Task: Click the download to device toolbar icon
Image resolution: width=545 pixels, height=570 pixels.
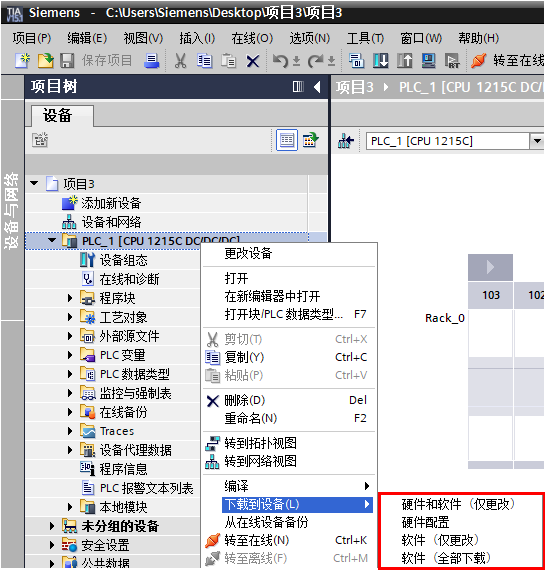Action: [380, 60]
